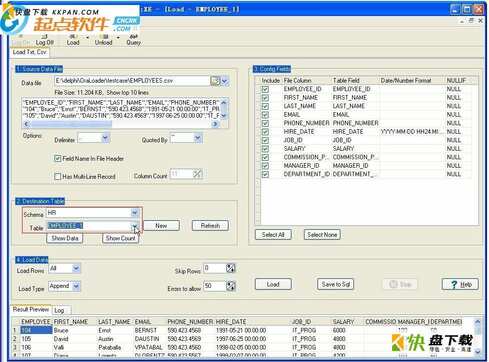Click the Show Count button
Viewport: 489px width, 362px height.
click(120, 238)
